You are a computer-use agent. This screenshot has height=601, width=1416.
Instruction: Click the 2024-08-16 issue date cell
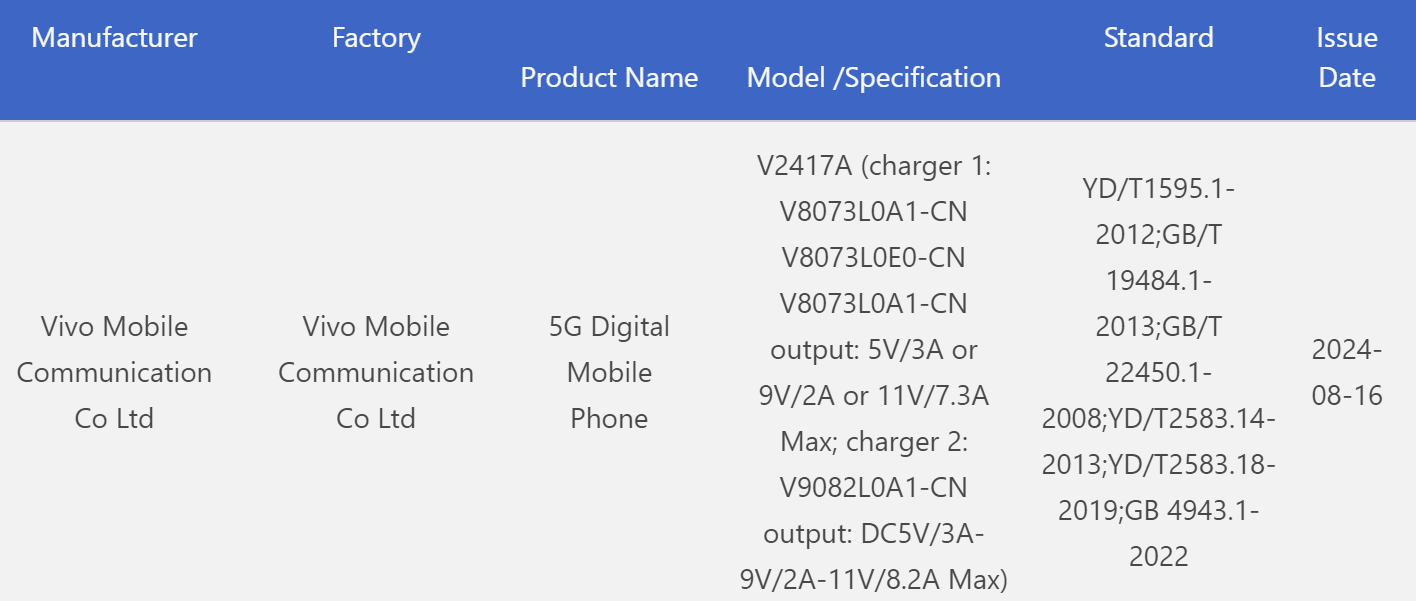point(1346,372)
